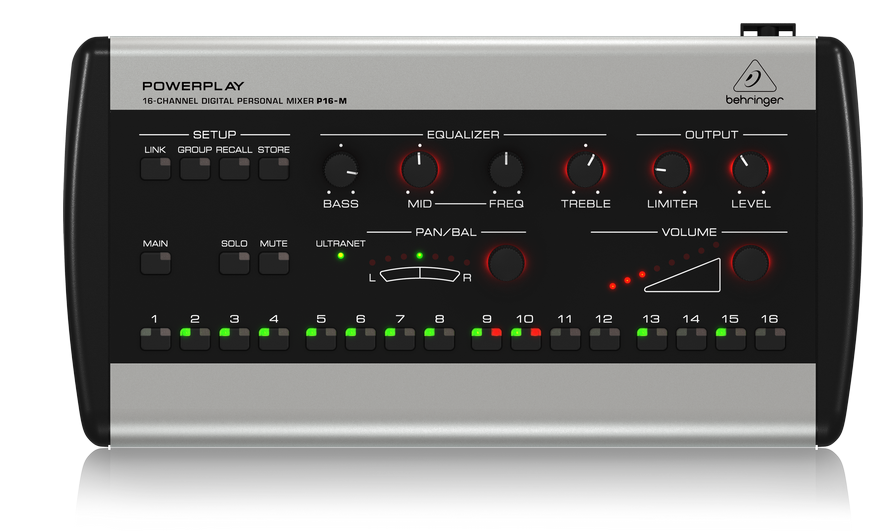Select channel 16 button
The width and height of the screenshot is (883, 531).
point(769,340)
